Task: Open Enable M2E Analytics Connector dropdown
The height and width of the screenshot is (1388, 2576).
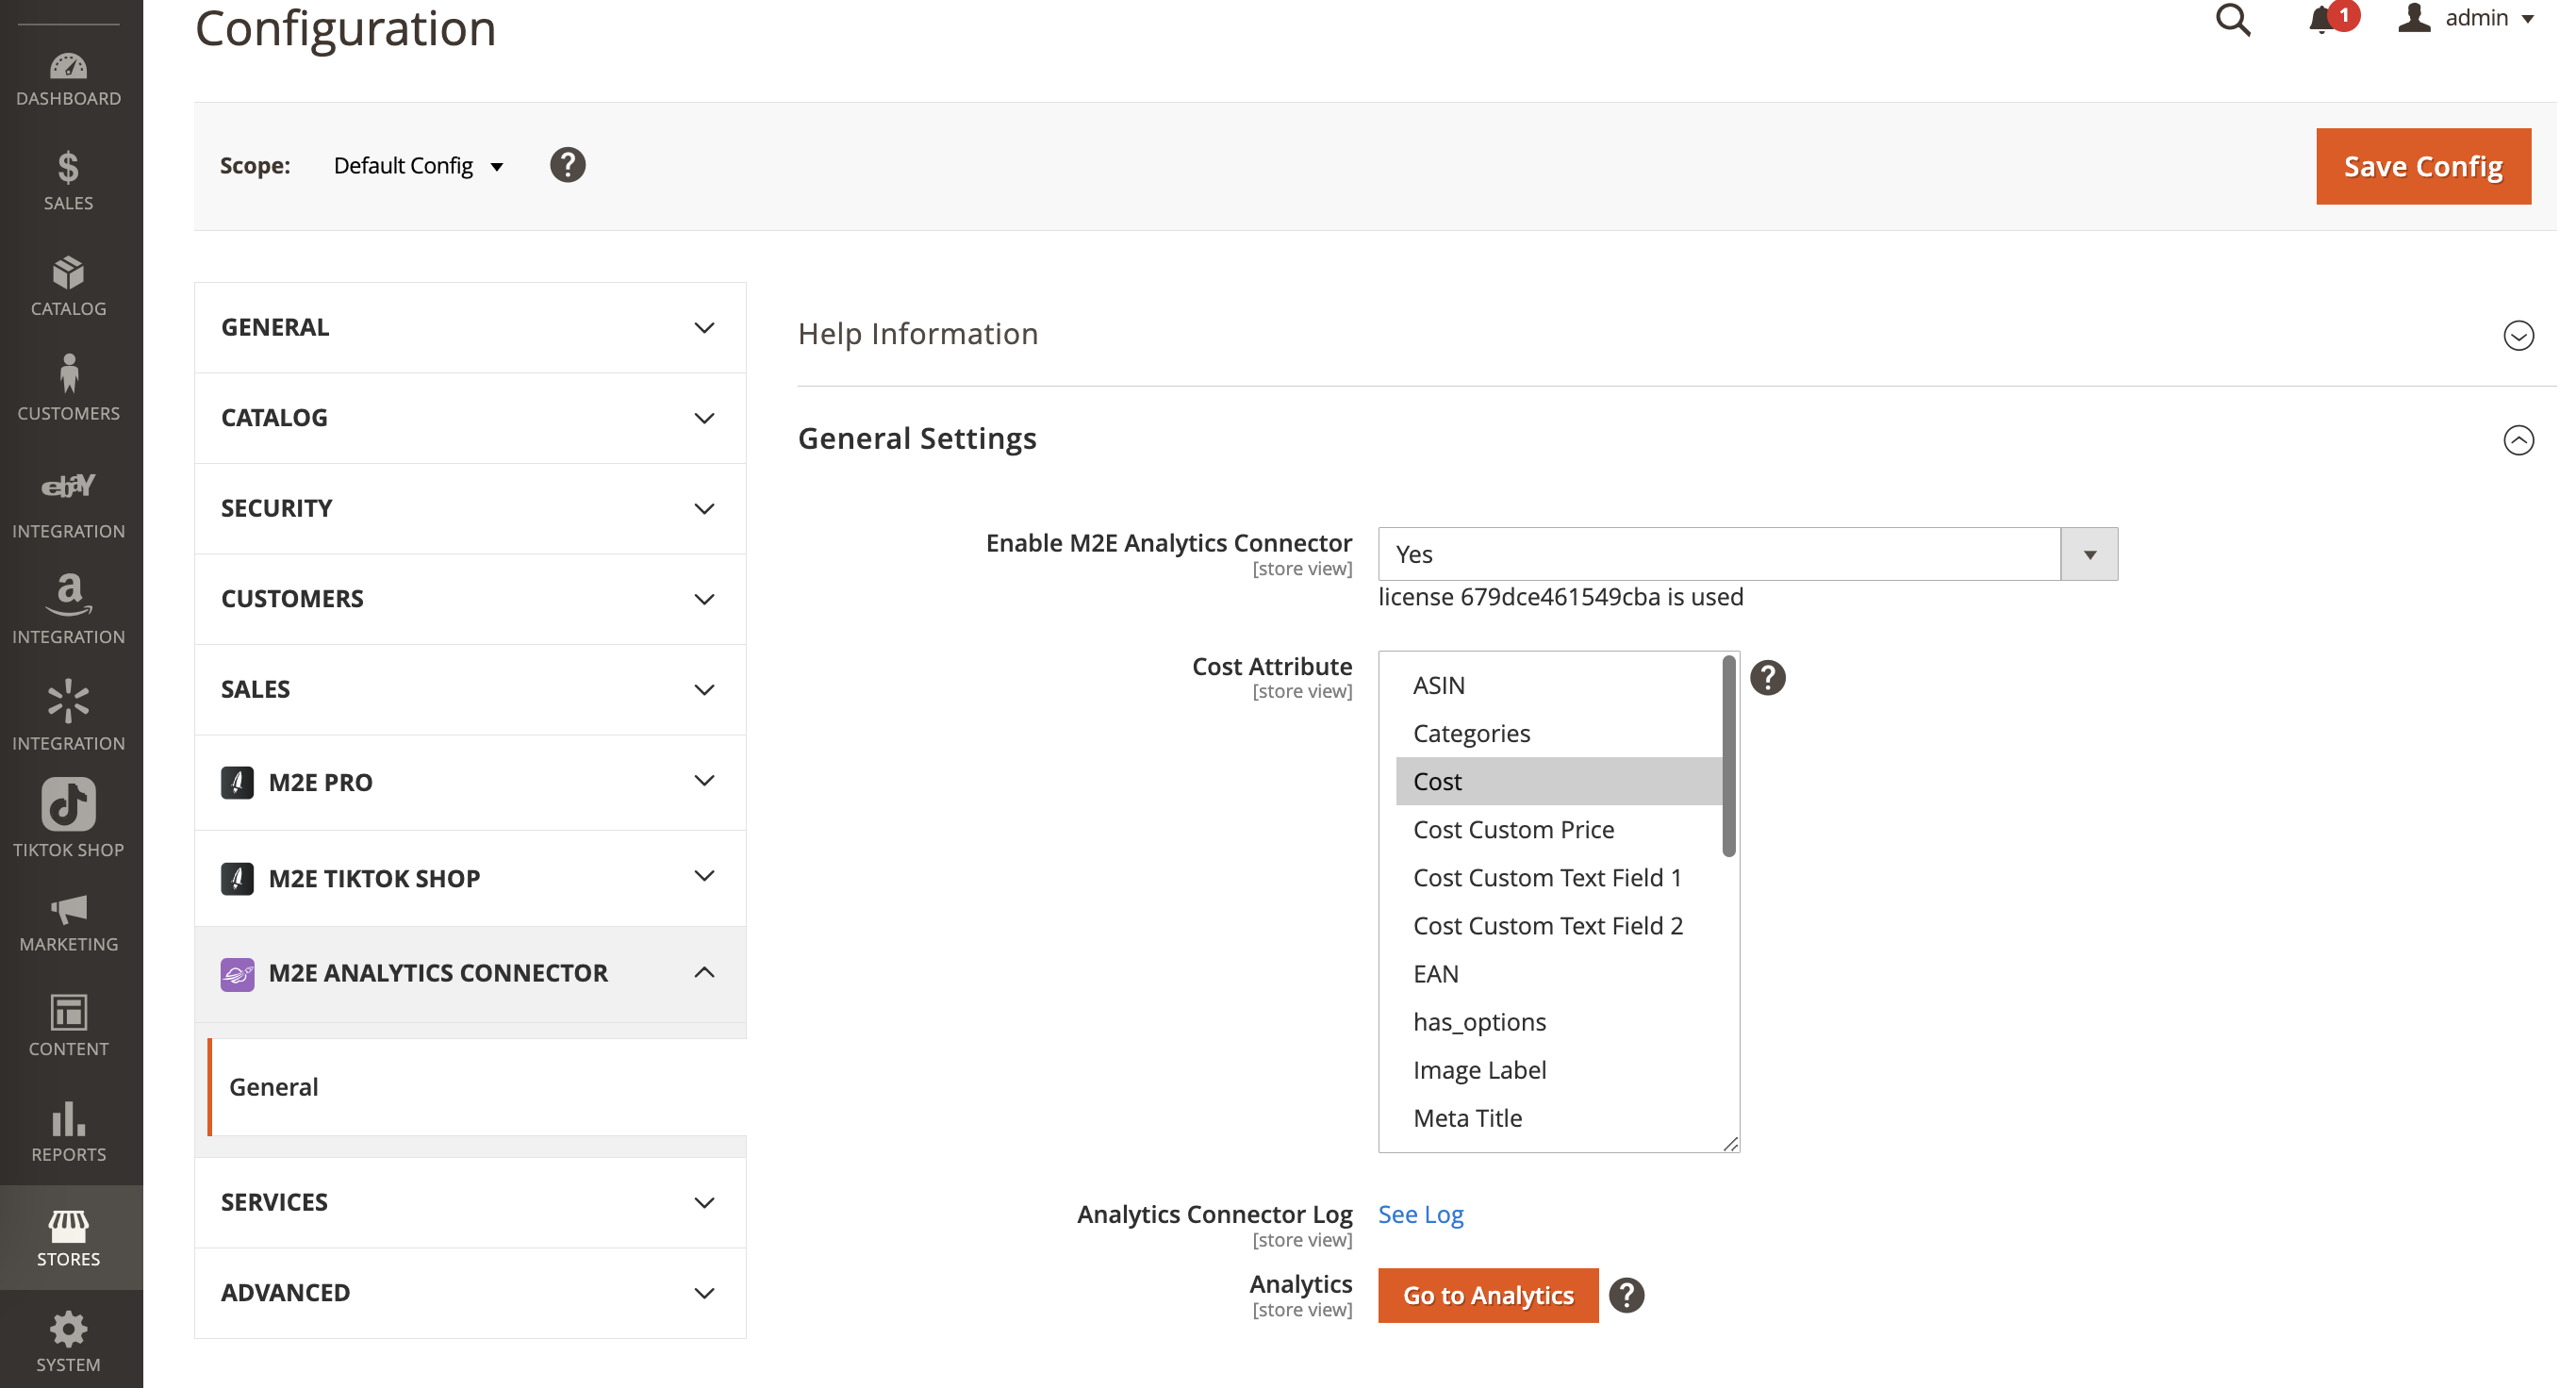Action: pyautogui.click(x=1747, y=554)
